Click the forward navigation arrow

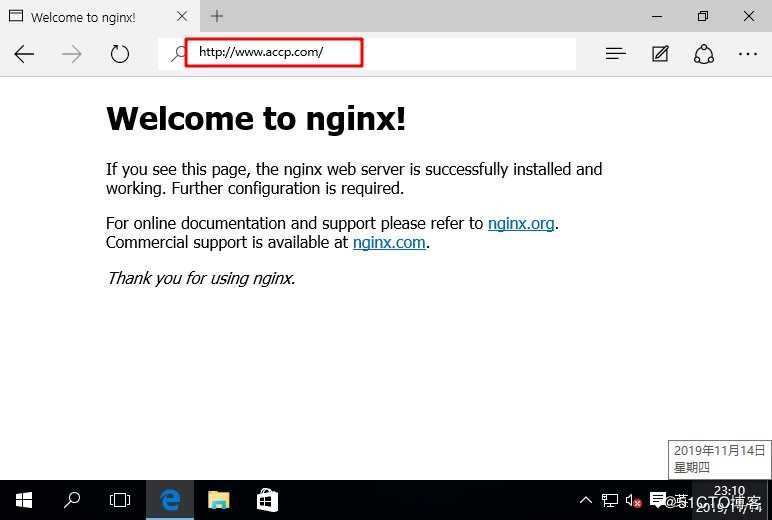(72, 54)
